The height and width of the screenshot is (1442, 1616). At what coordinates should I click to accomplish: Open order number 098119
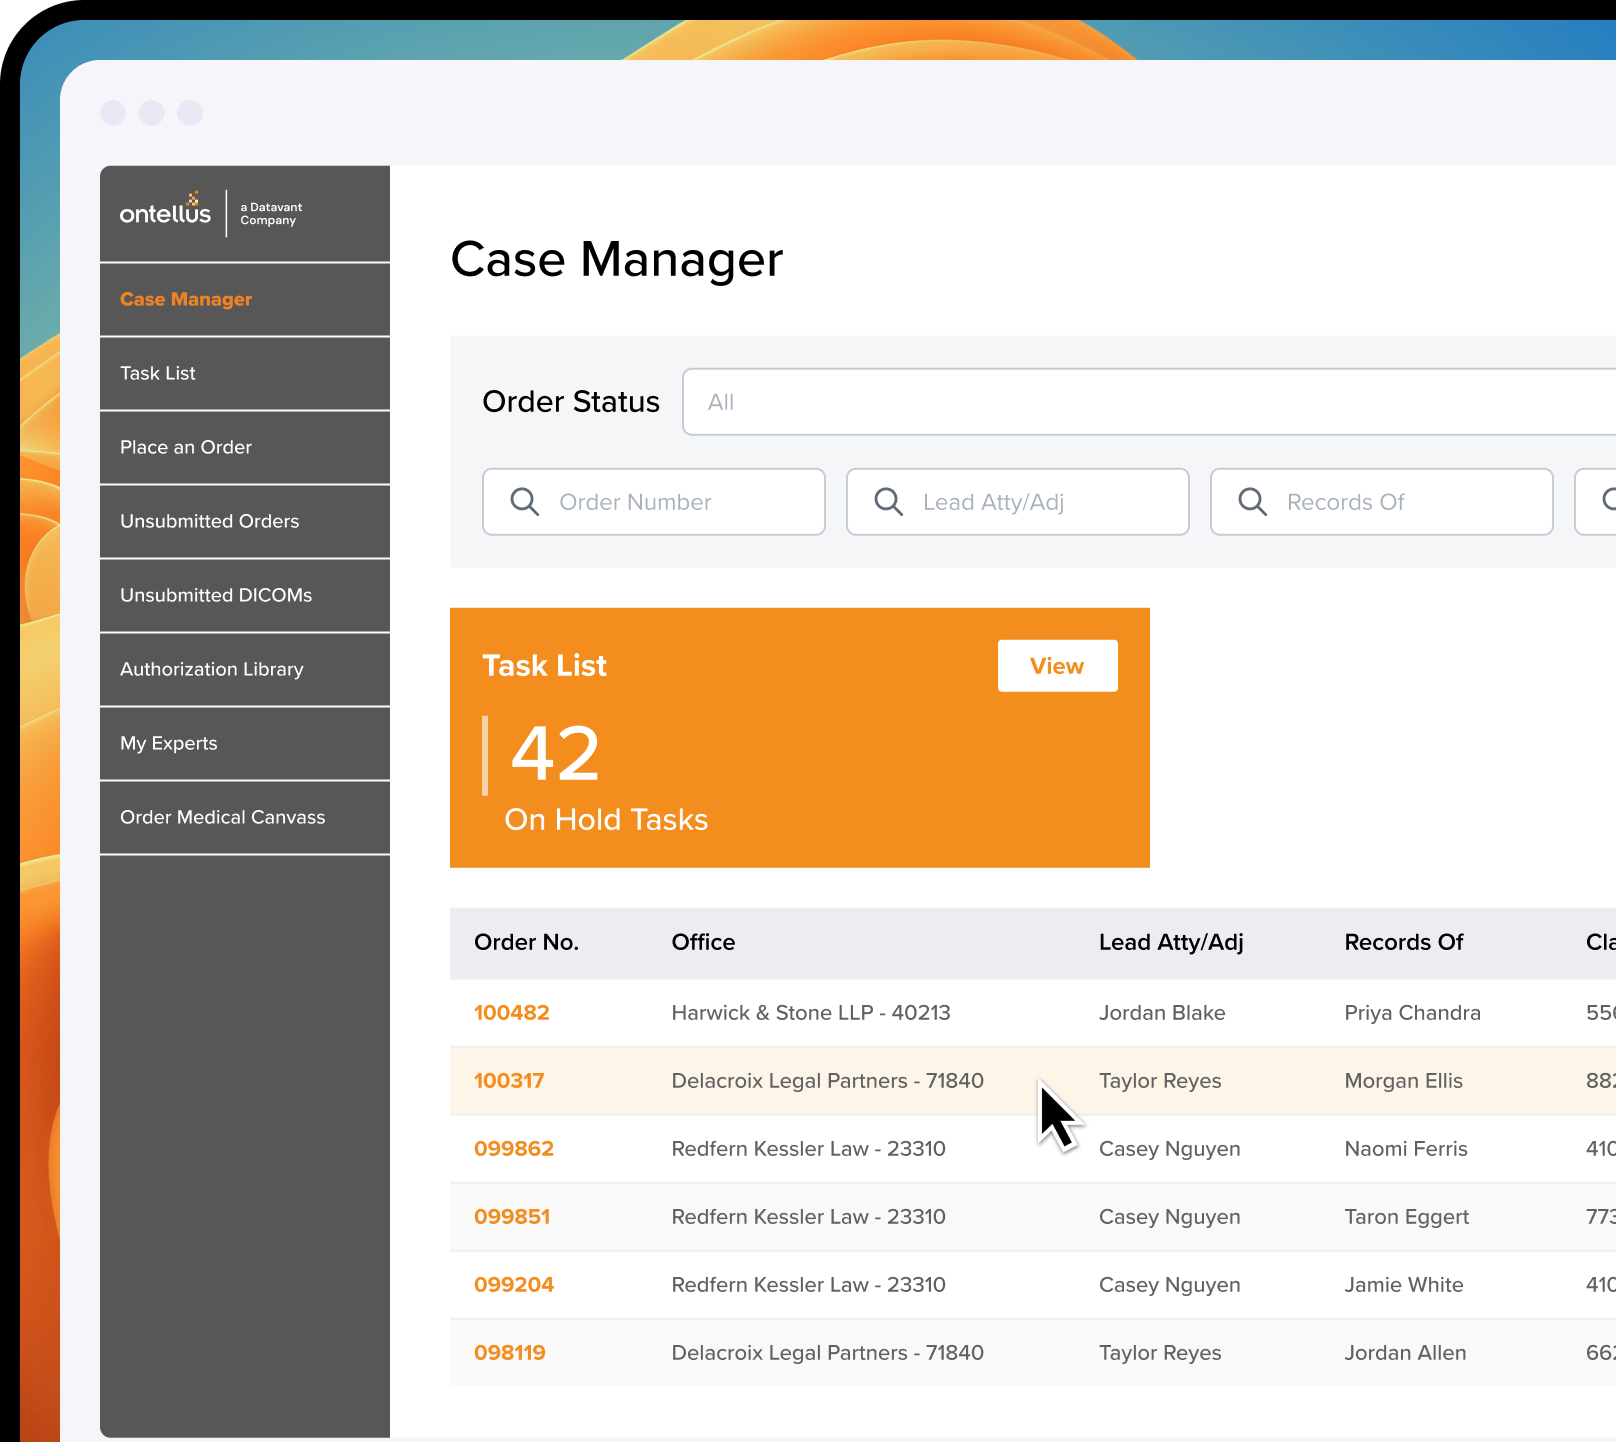click(510, 1353)
